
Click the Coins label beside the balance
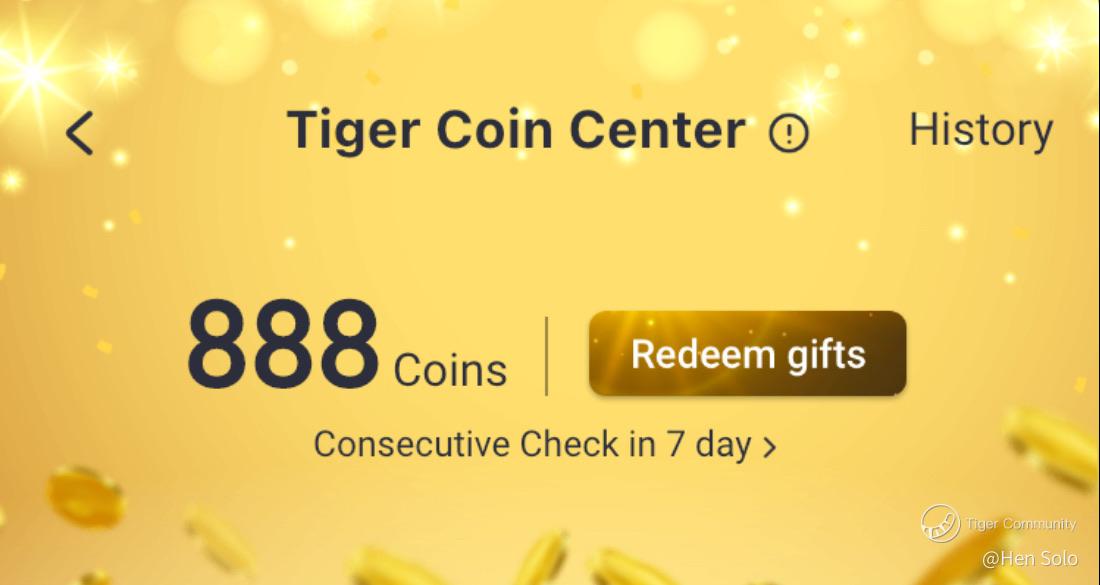pyautogui.click(x=450, y=370)
